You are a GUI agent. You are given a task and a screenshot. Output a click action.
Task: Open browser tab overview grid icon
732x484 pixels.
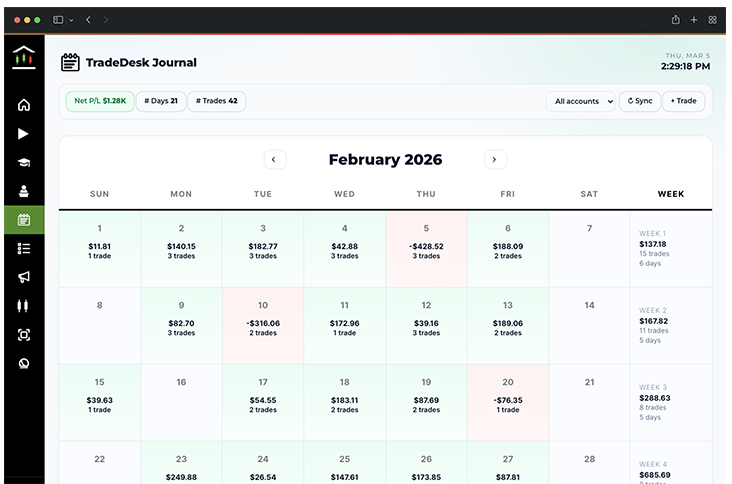click(712, 19)
